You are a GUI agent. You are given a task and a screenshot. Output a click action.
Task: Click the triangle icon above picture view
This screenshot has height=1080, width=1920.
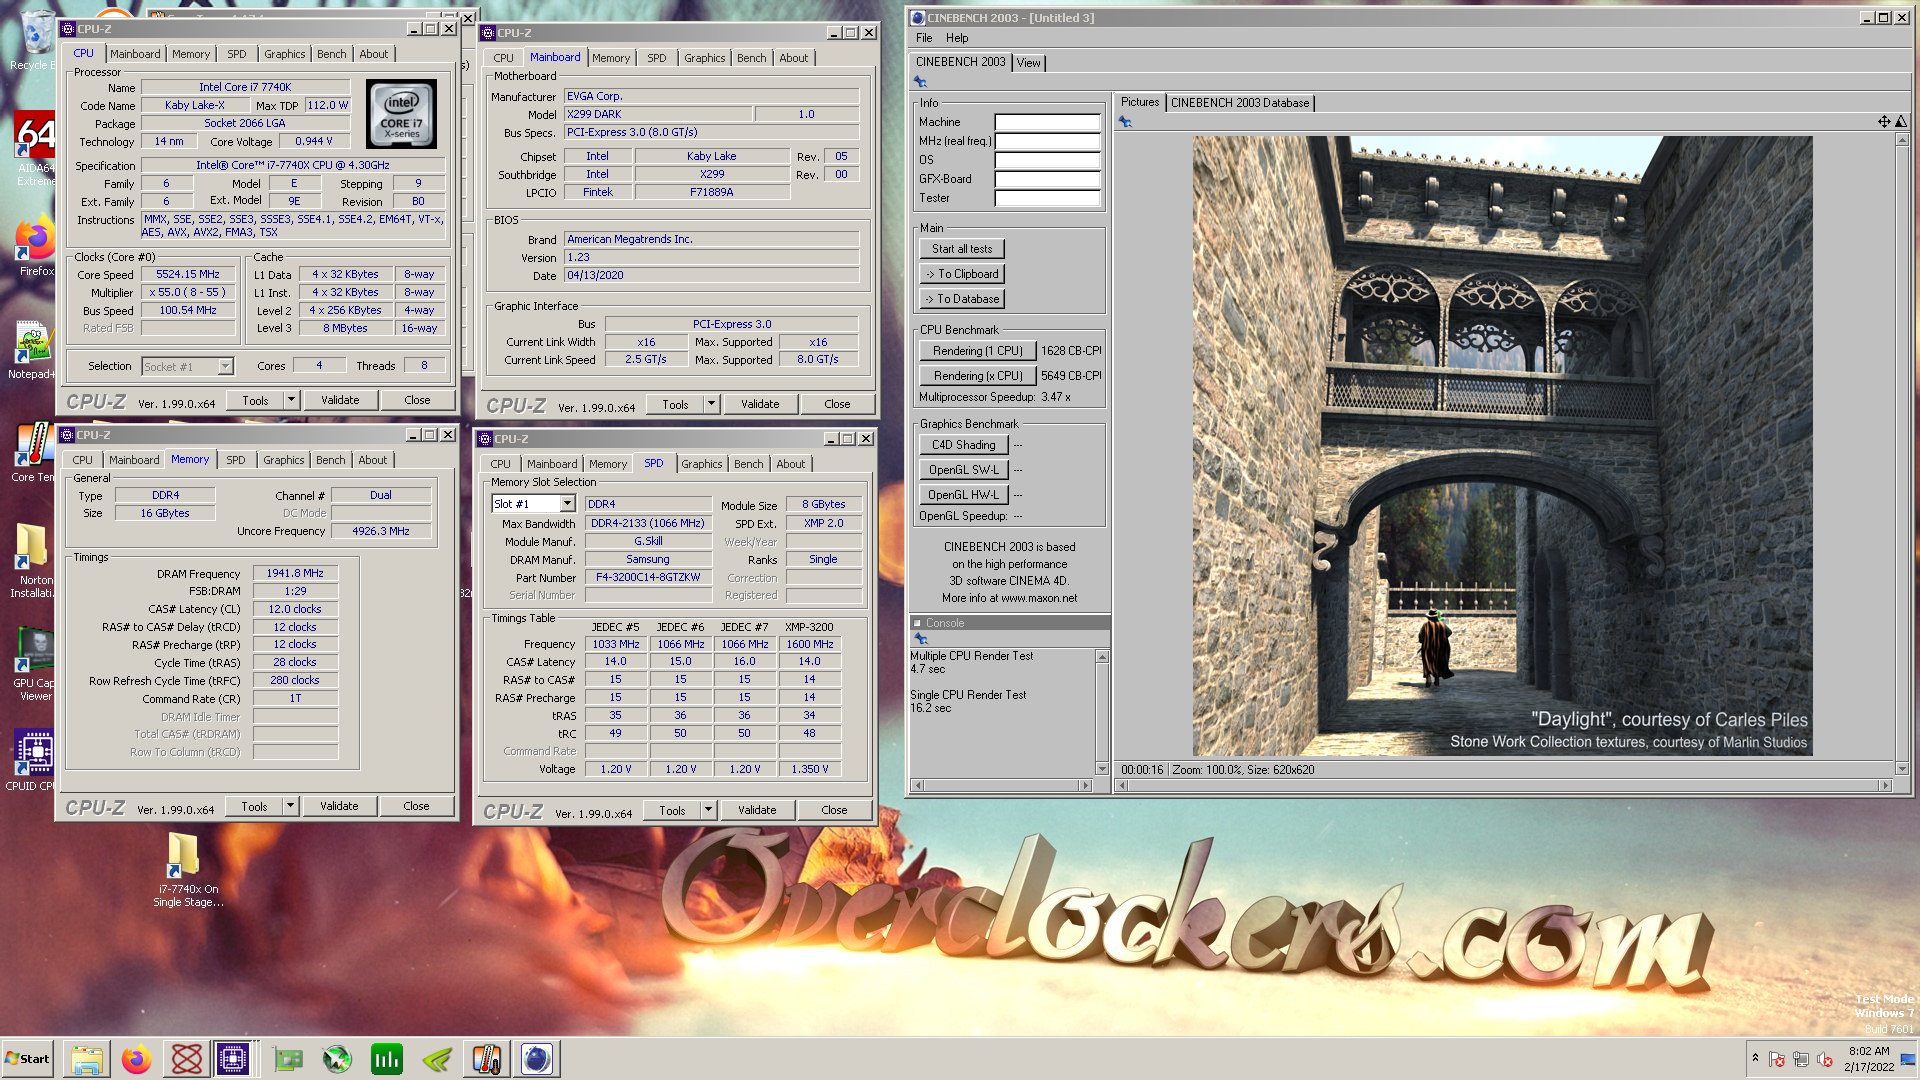pos(1901,122)
